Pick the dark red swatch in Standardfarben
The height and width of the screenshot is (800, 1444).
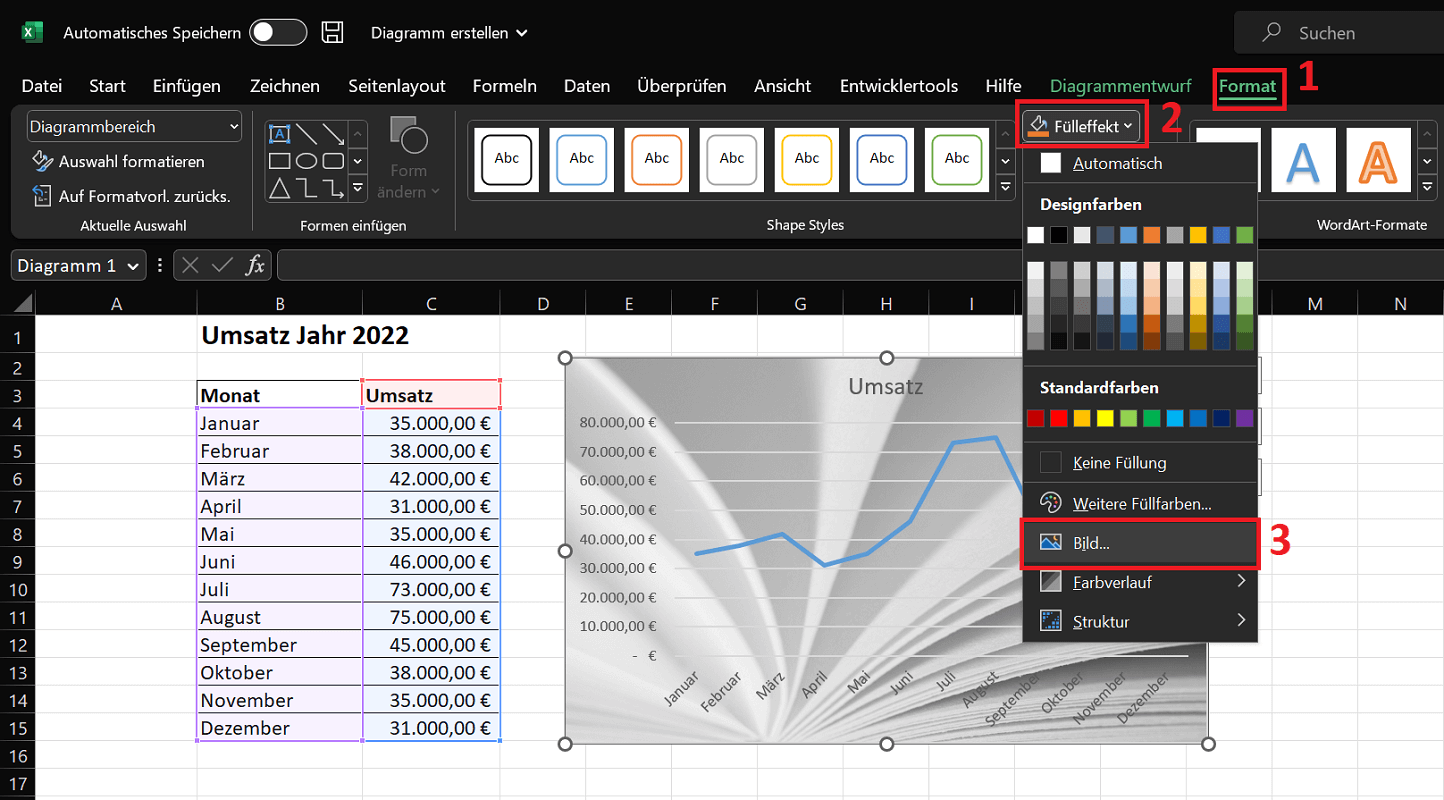click(1035, 417)
